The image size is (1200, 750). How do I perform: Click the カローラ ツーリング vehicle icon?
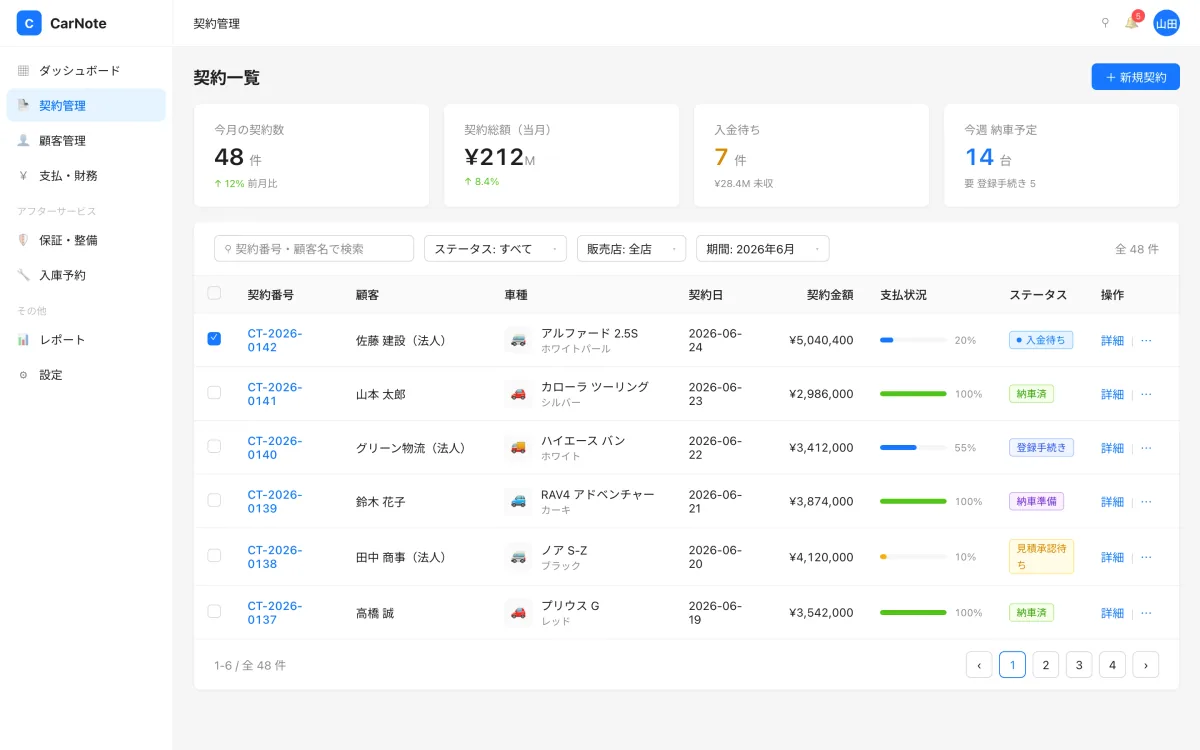pyautogui.click(x=518, y=394)
